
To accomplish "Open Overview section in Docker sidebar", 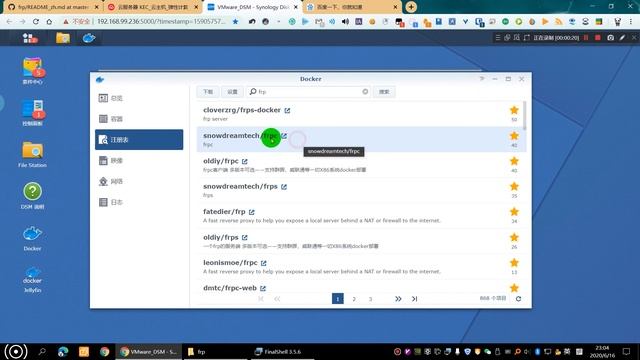I will (139, 98).
